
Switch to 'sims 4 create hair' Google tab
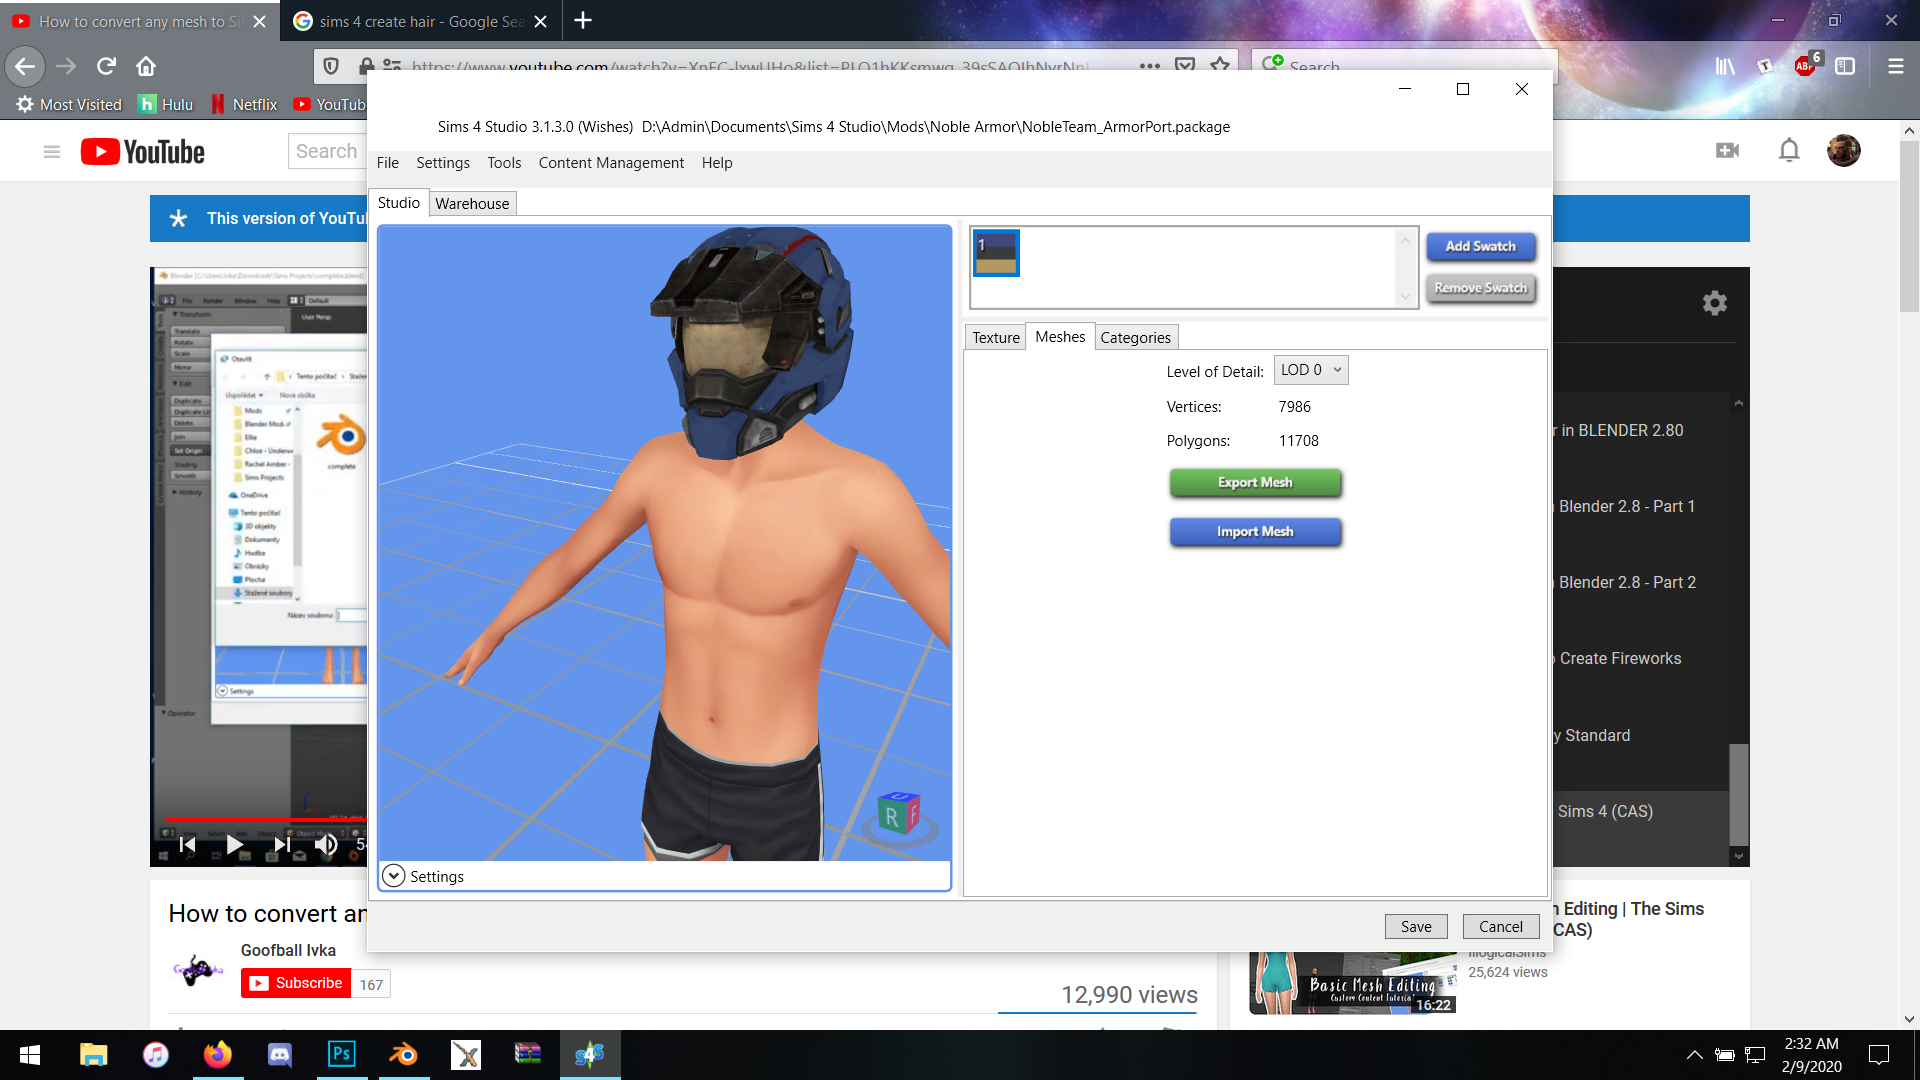420,21
